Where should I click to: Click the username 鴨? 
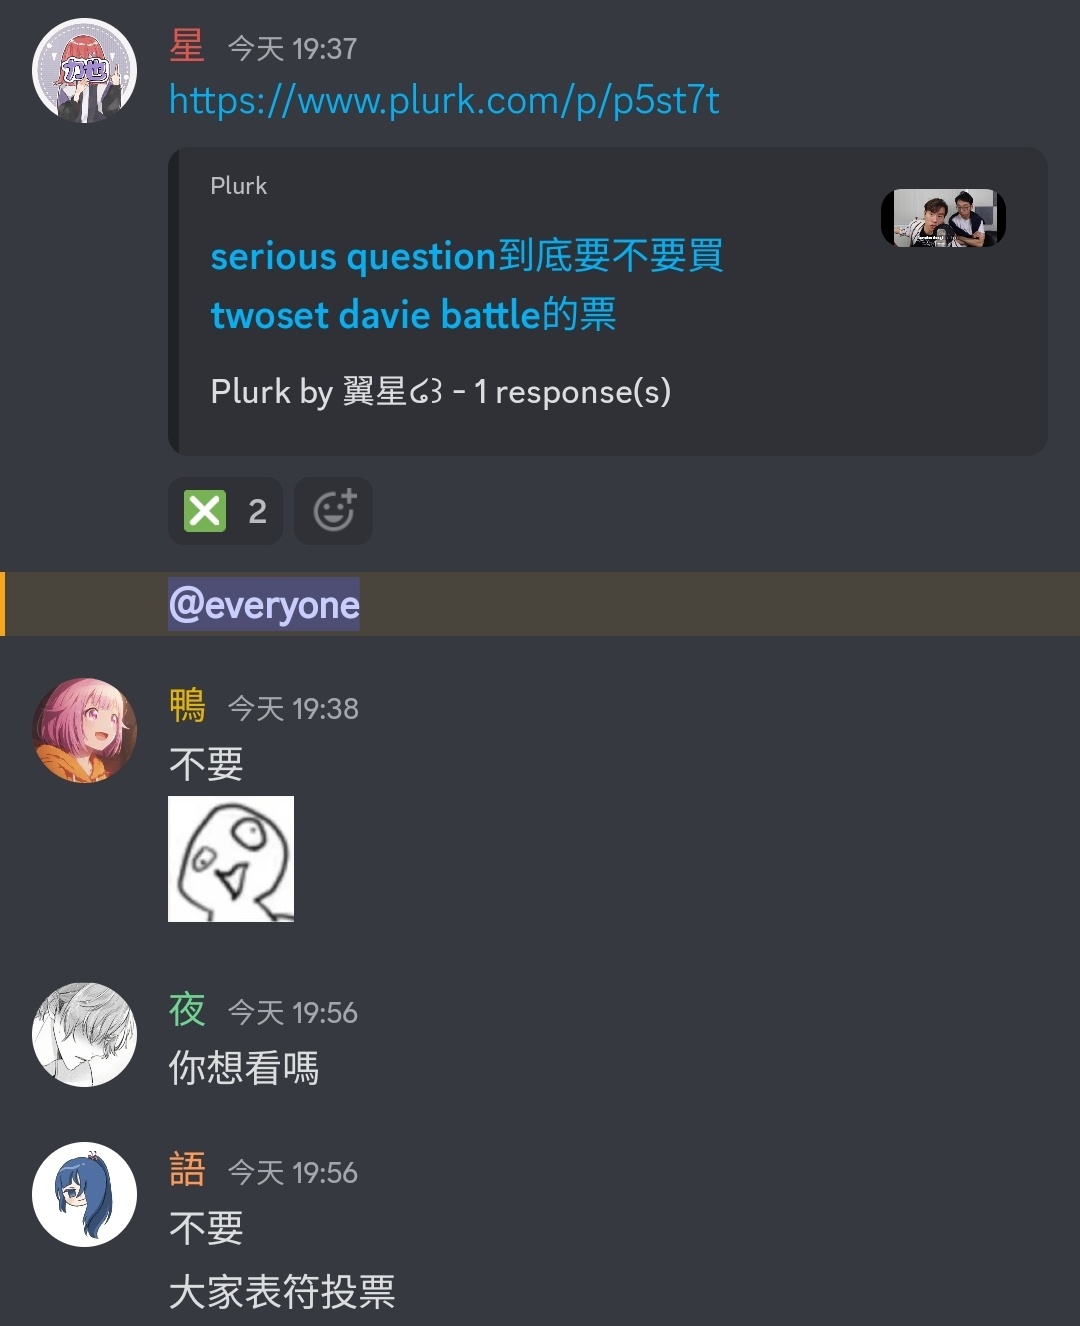(x=187, y=706)
